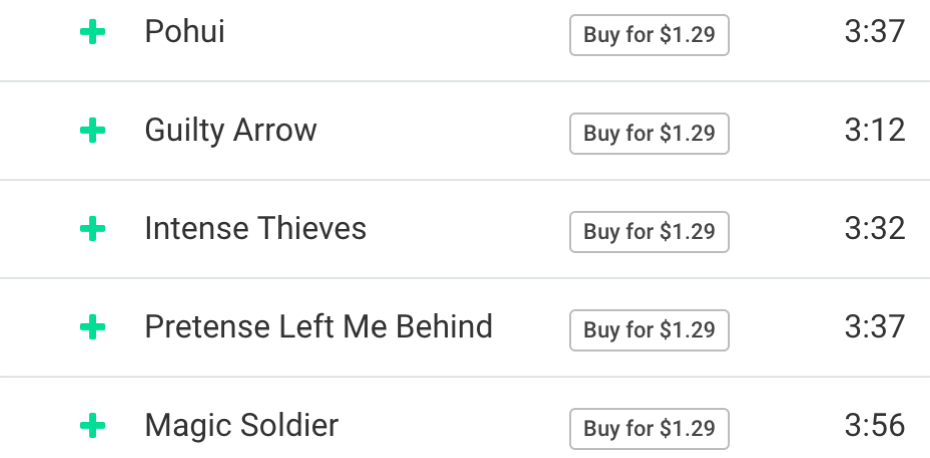The width and height of the screenshot is (930, 458).
Task: Open the Magic Soldier track title
Action: (242, 426)
